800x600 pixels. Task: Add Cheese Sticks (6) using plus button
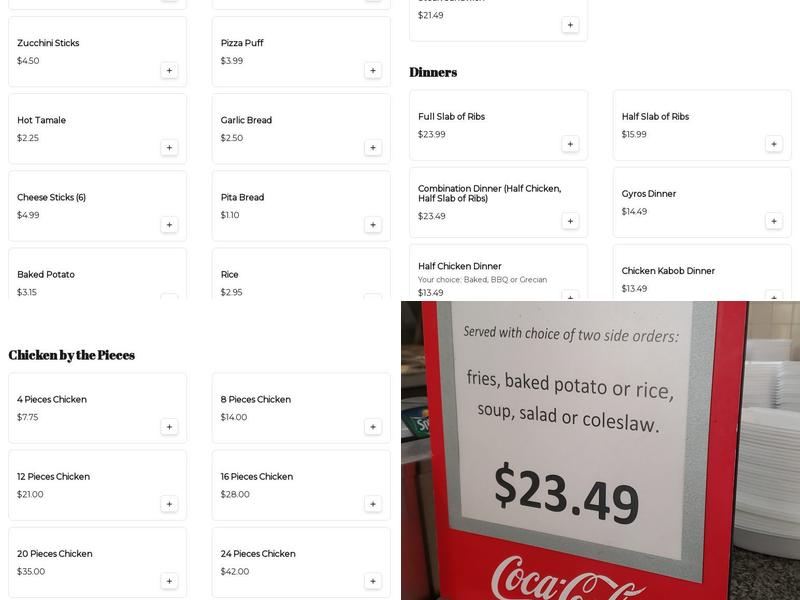coord(169,225)
